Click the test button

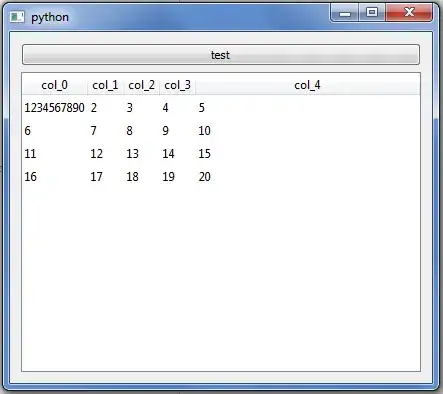coord(221,55)
